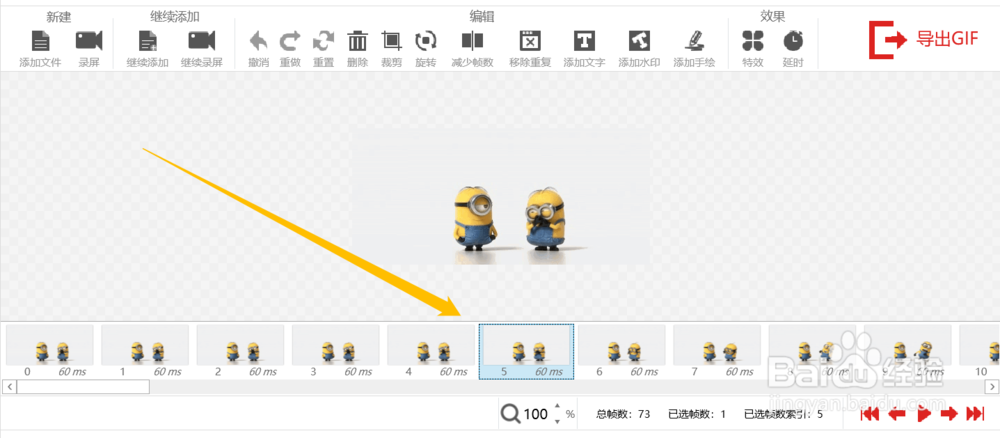Click the timeline scroll right arrow
The width and height of the screenshot is (1000, 438).
click(x=992, y=386)
